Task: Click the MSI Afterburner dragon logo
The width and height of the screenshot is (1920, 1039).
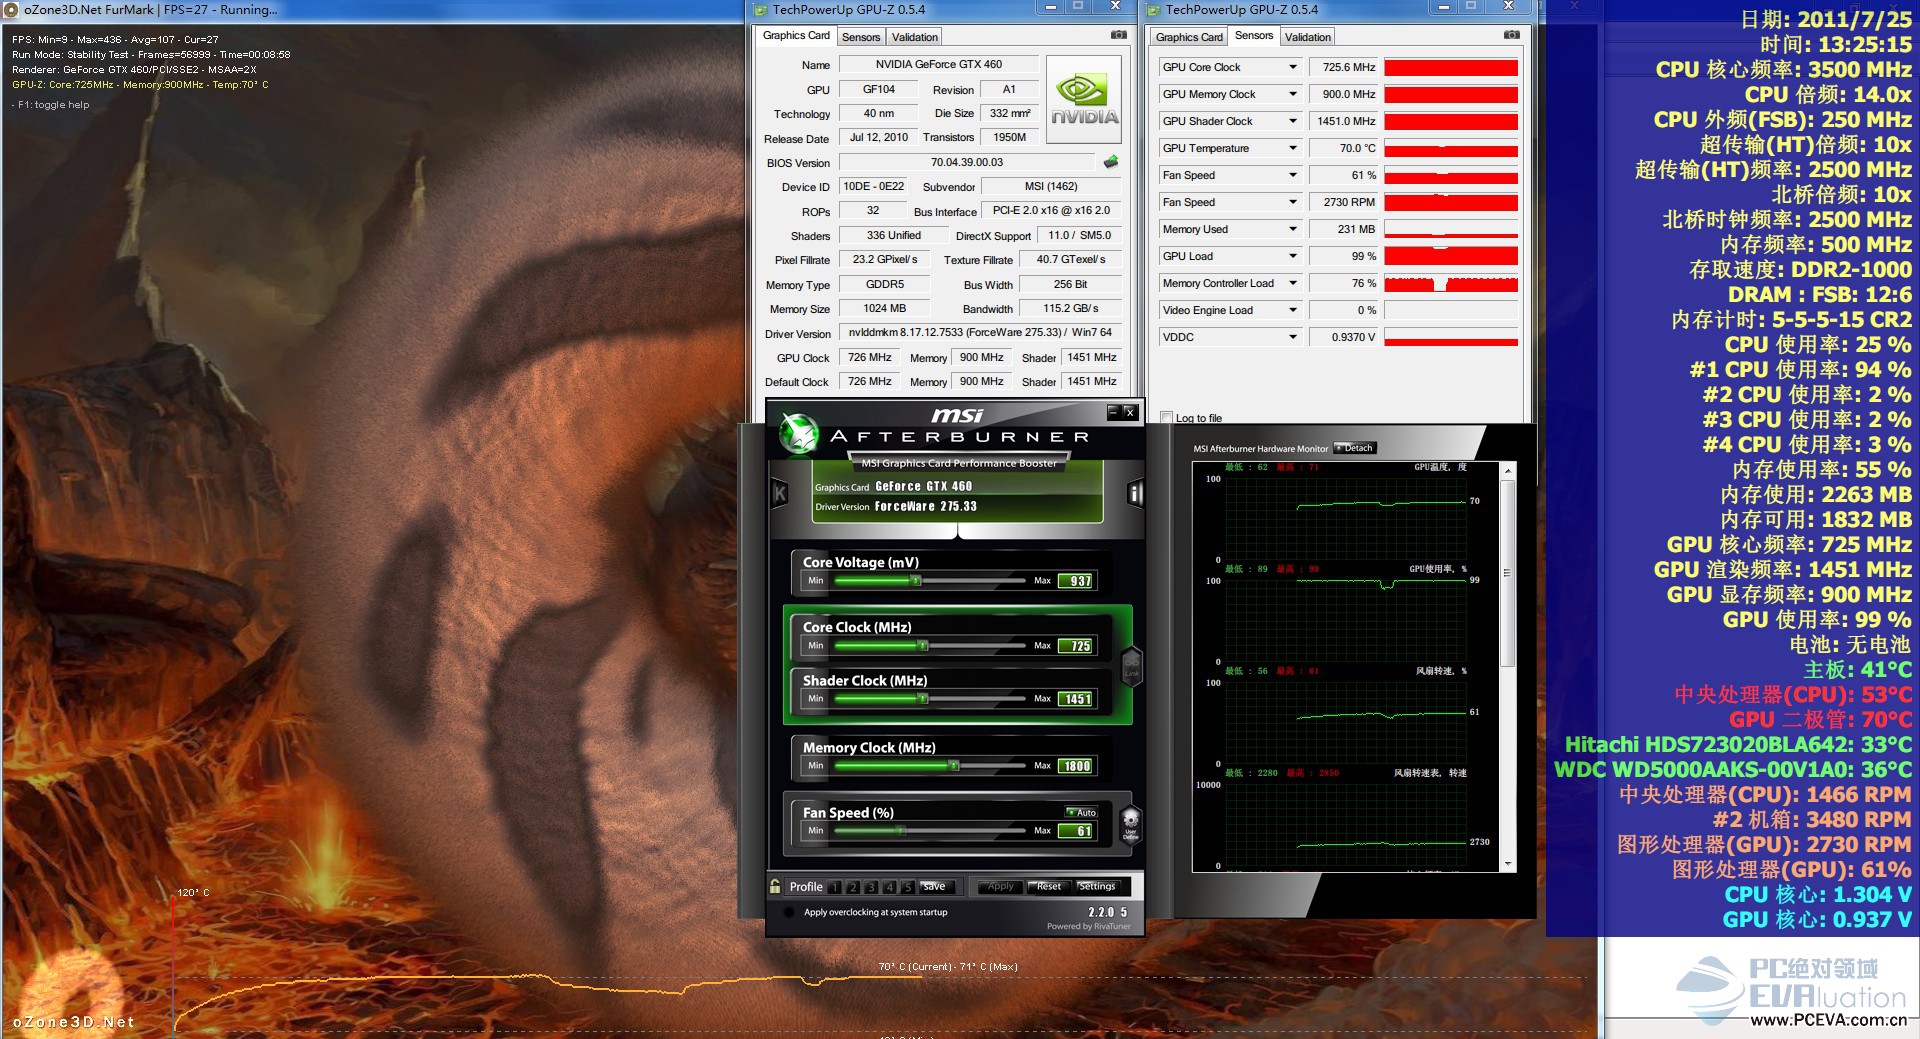Action: pyautogui.click(x=798, y=434)
